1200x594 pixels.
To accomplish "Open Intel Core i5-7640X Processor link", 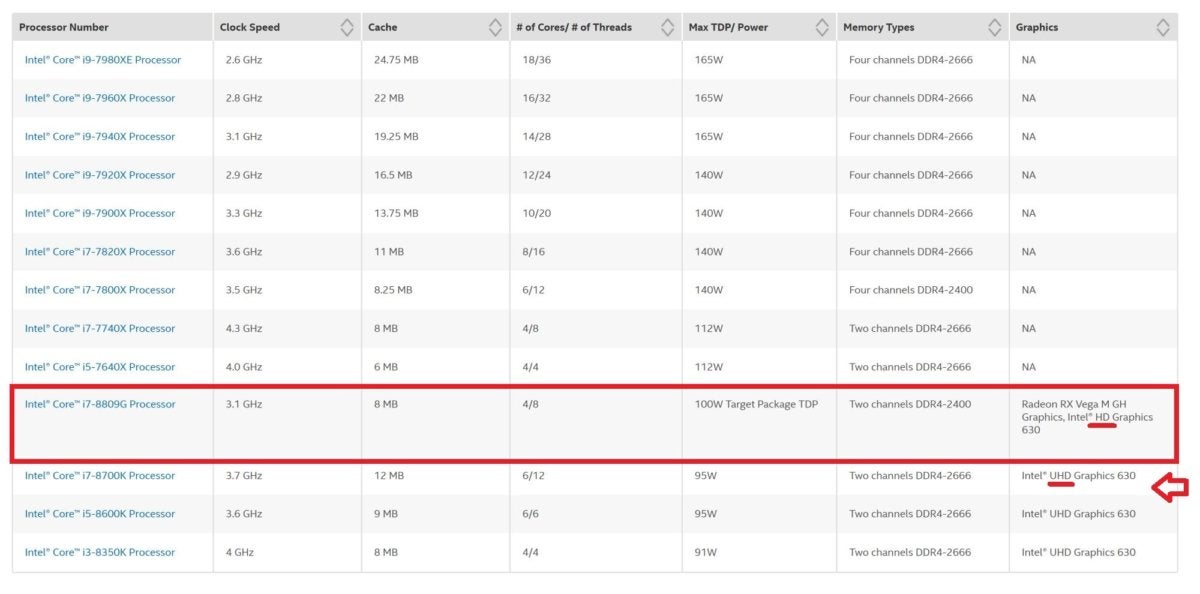I will pos(100,366).
